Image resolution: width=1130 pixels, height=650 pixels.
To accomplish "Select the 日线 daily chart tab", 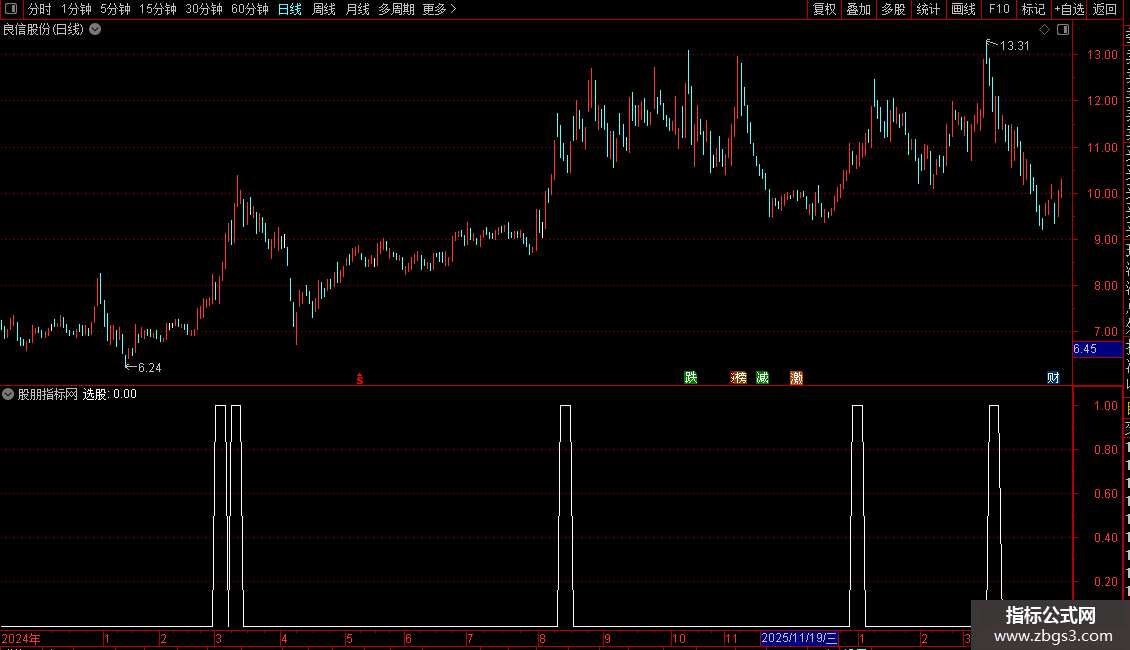I will tap(290, 9).
